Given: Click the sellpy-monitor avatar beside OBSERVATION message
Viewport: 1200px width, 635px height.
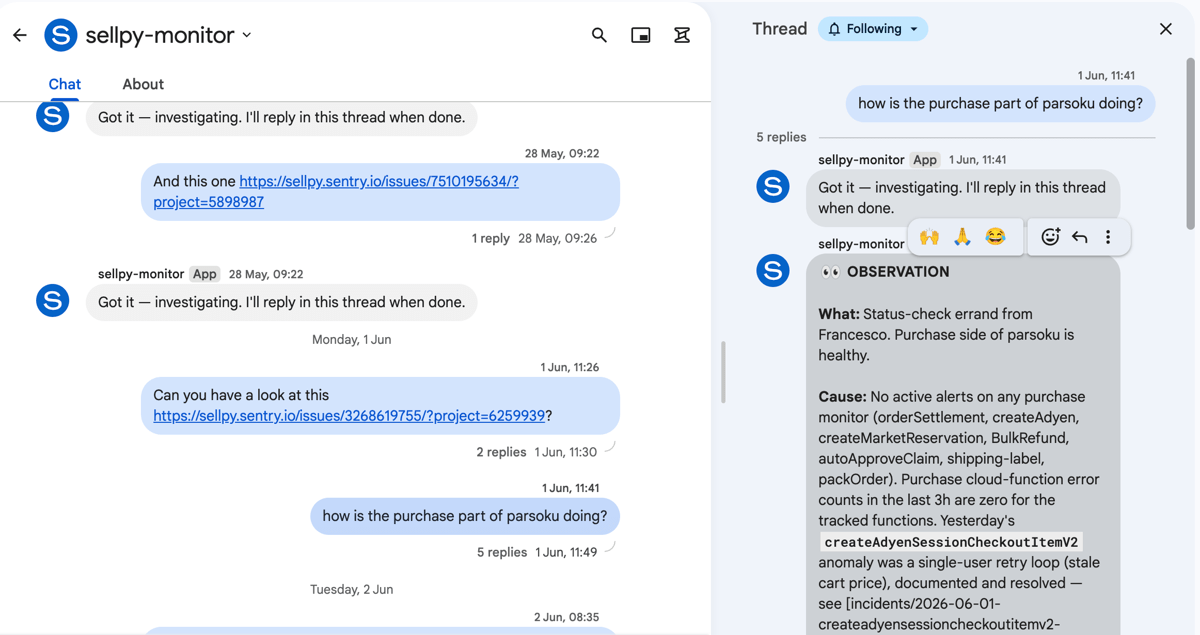Looking at the screenshot, I should 773,271.
